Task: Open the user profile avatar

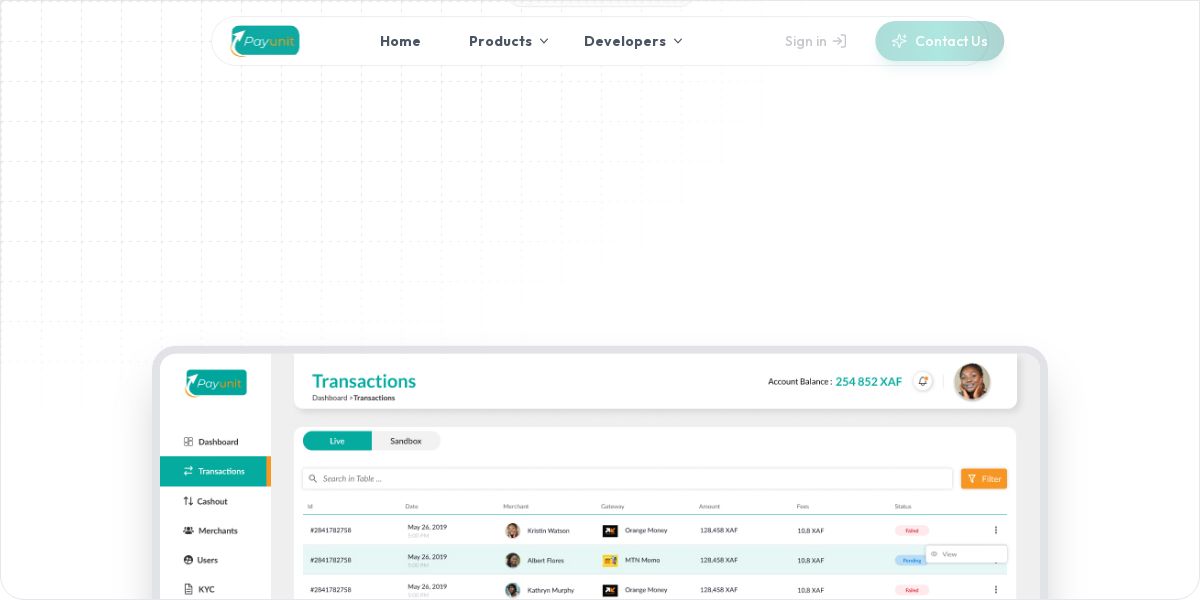Action: pos(972,381)
